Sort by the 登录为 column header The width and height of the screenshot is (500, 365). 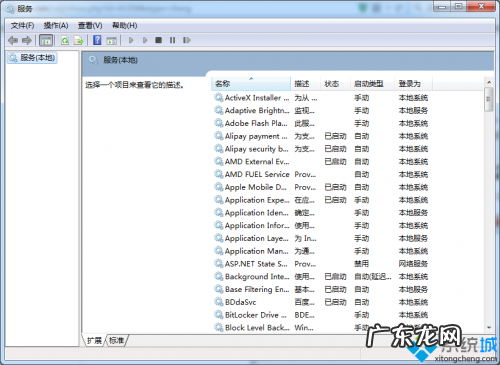(x=413, y=84)
